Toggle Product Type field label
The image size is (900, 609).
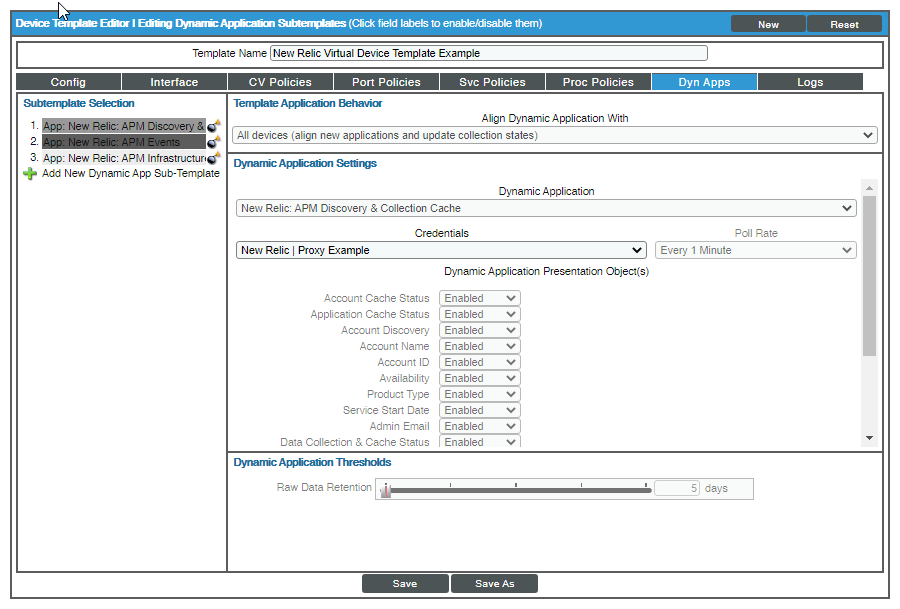(398, 394)
